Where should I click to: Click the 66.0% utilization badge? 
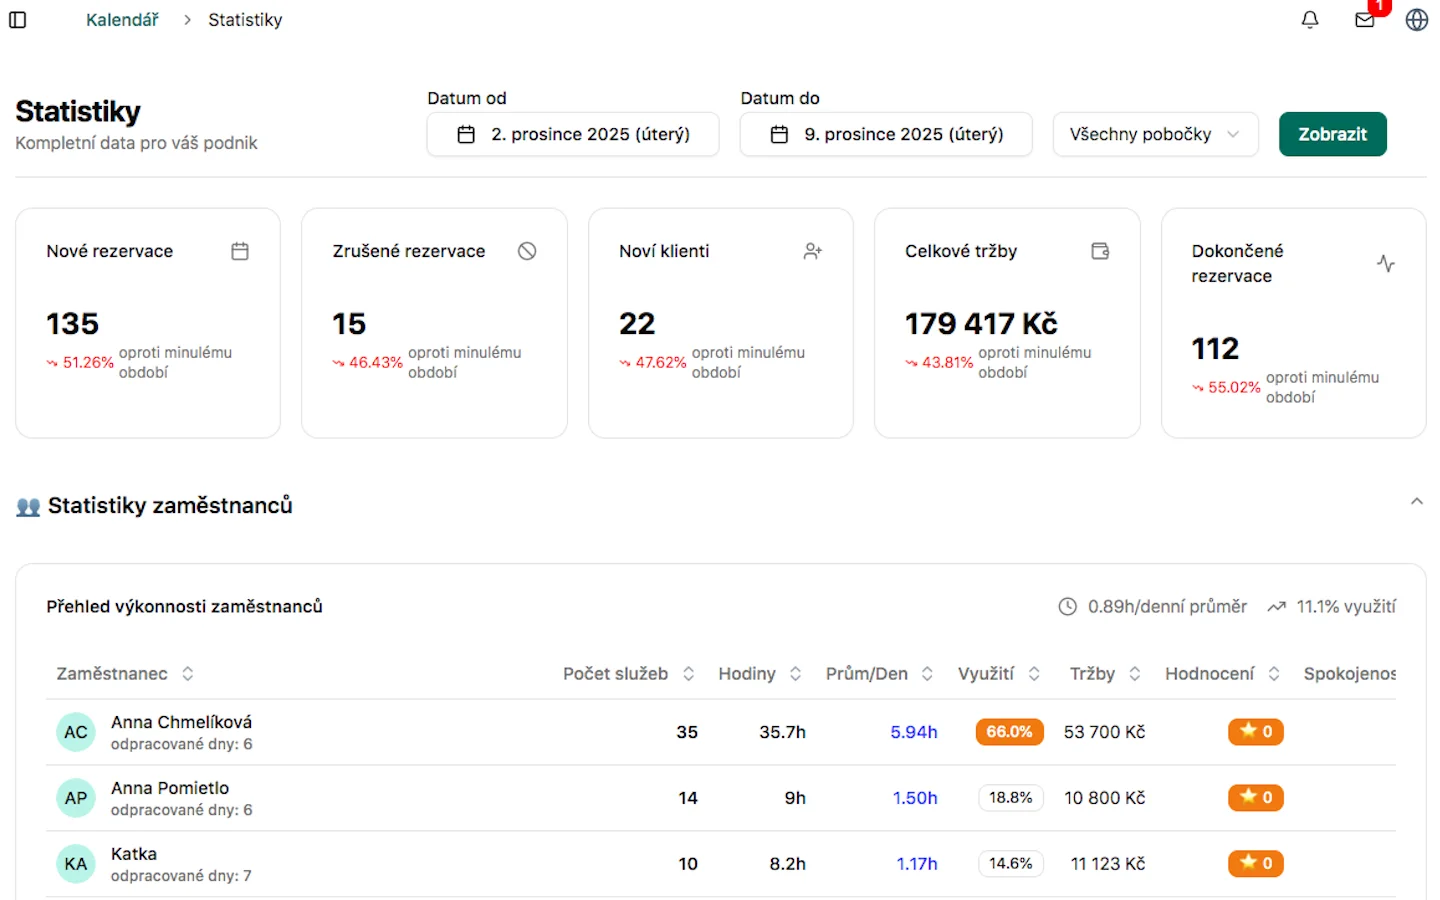click(x=1009, y=732)
